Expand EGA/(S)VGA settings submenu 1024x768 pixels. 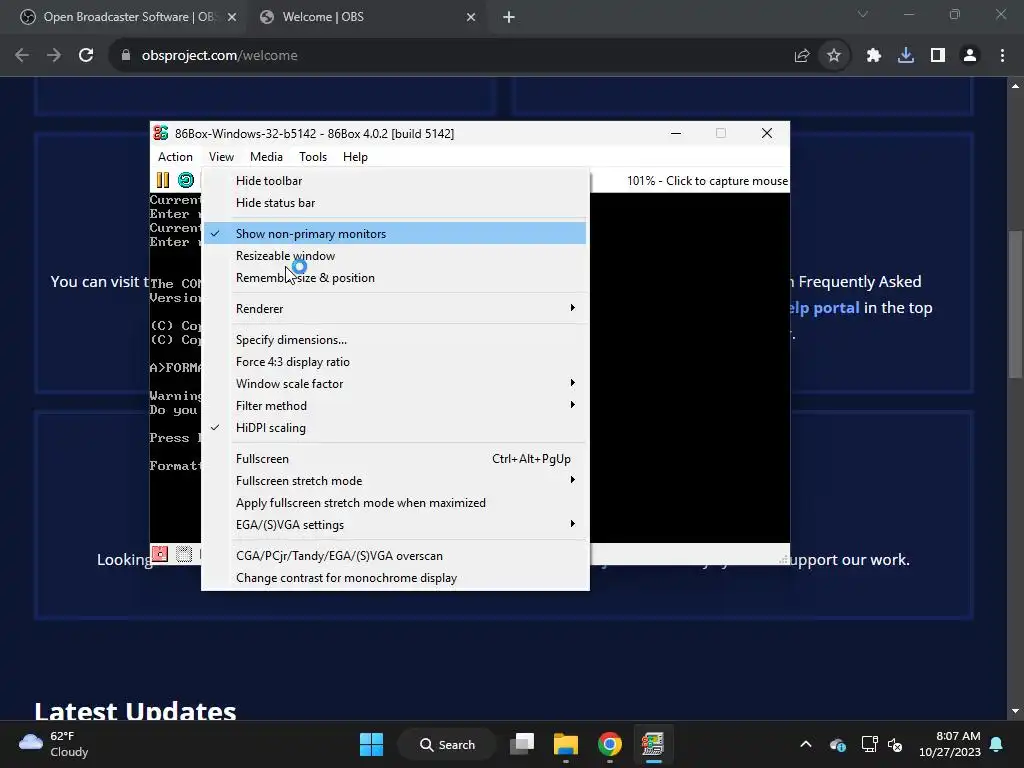395,524
